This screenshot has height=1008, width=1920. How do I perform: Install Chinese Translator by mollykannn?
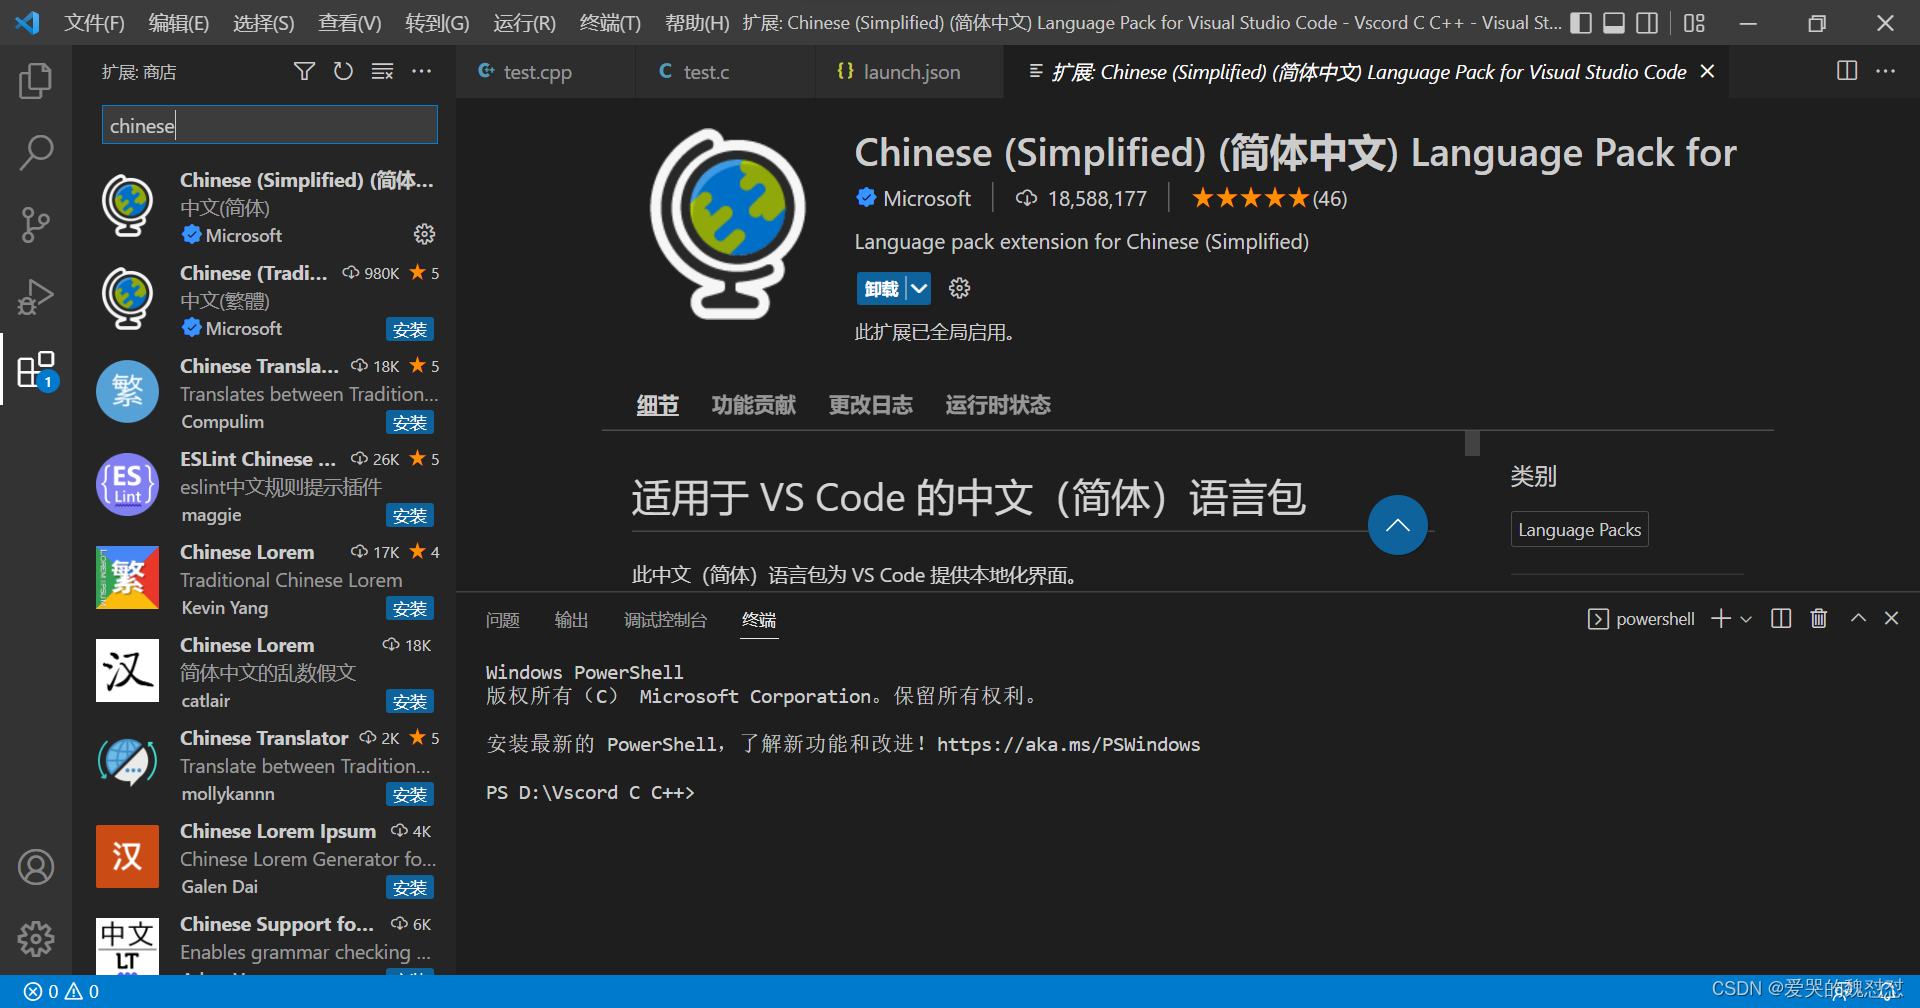coord(410,794)
